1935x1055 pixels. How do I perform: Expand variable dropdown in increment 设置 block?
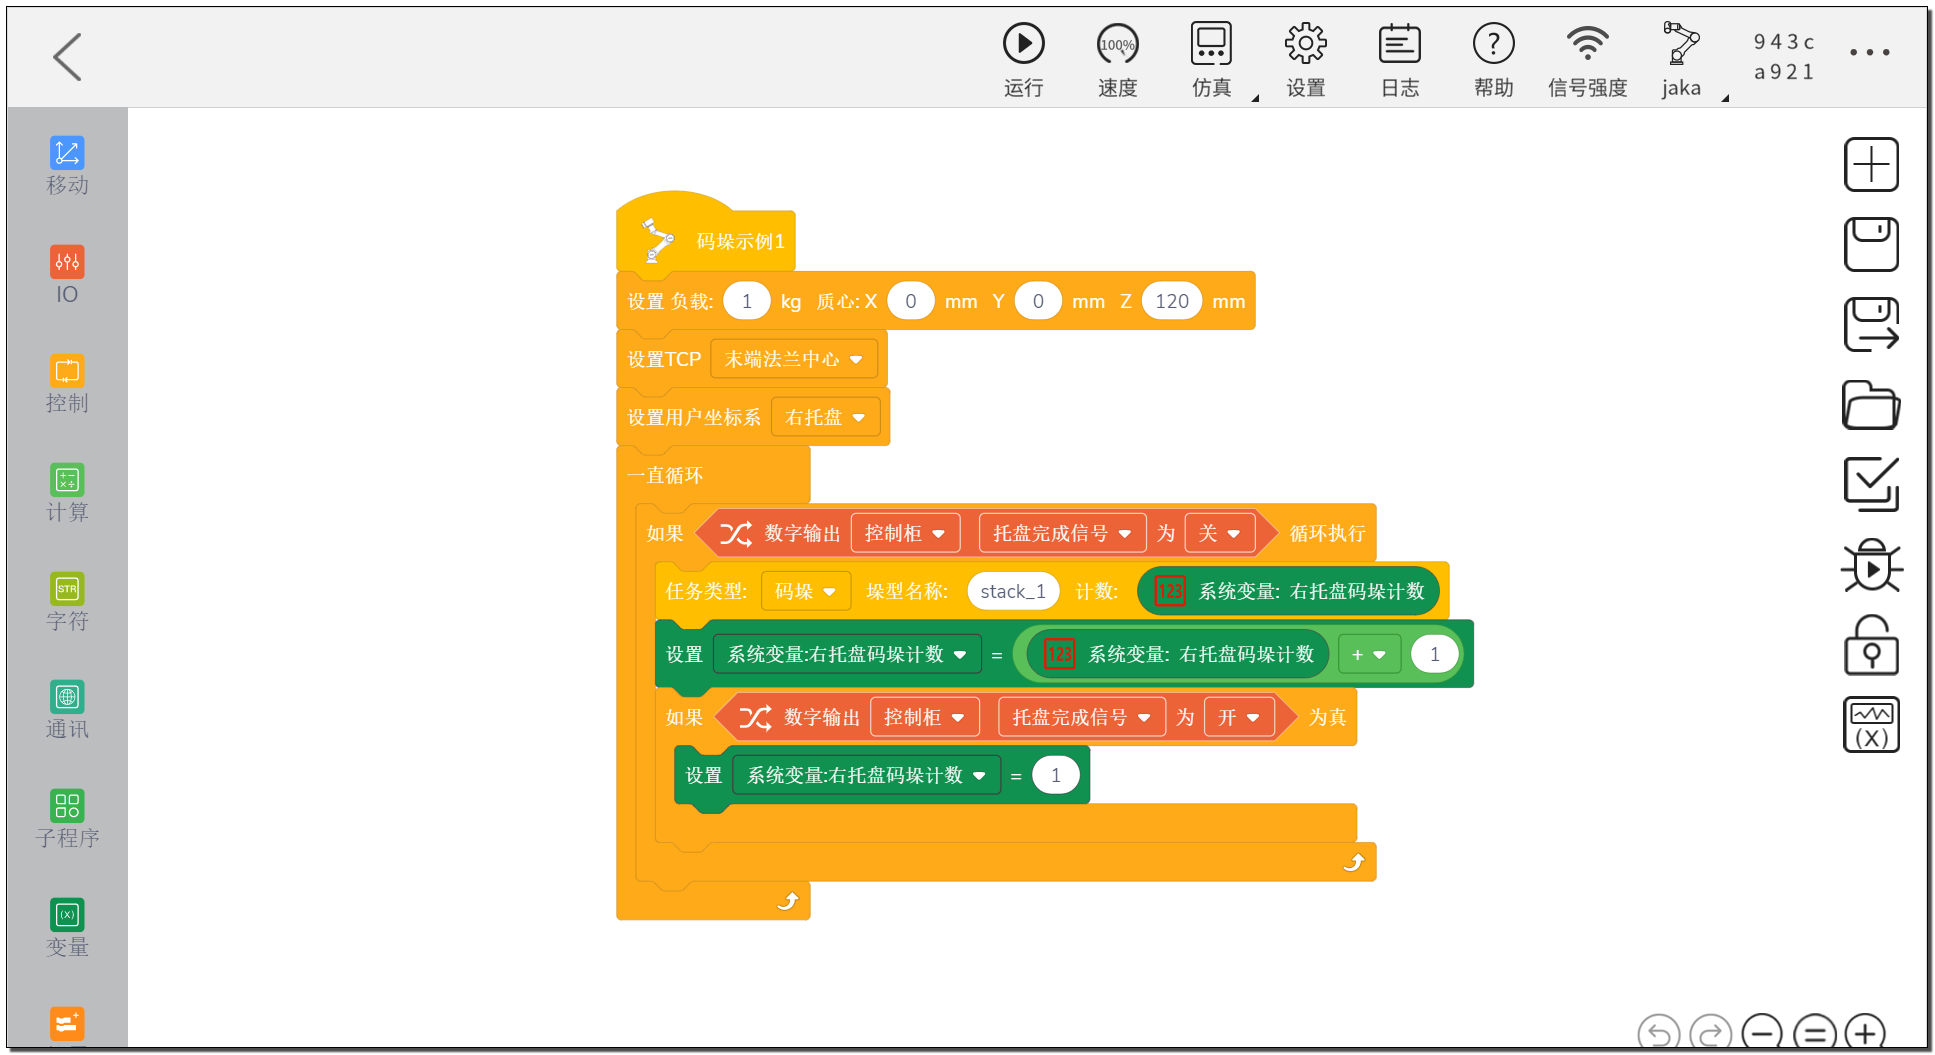point(847,654)
